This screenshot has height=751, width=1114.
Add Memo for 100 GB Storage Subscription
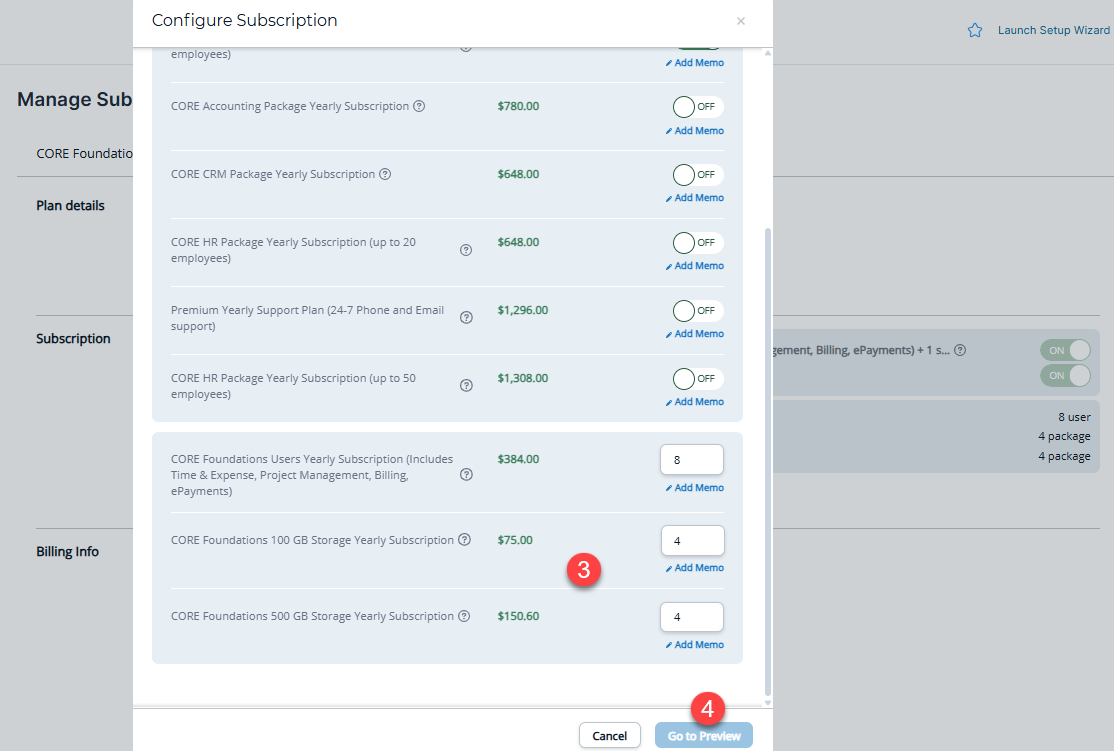coord(695,568)
